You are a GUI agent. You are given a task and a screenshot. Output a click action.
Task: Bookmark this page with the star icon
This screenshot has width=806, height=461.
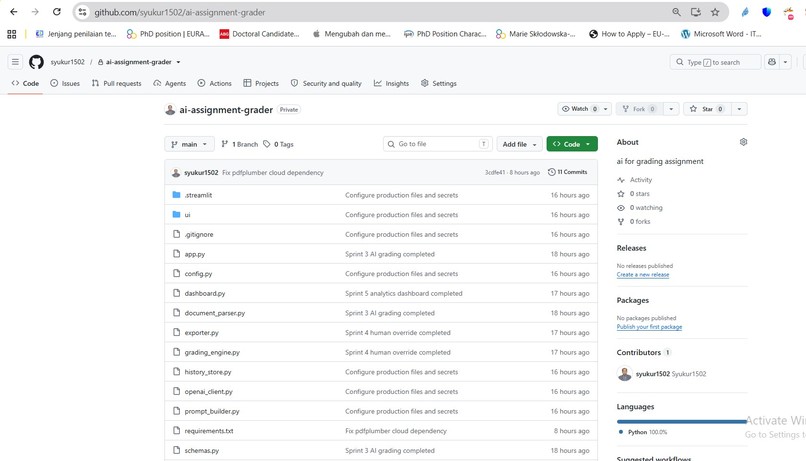tap(715, 12)
